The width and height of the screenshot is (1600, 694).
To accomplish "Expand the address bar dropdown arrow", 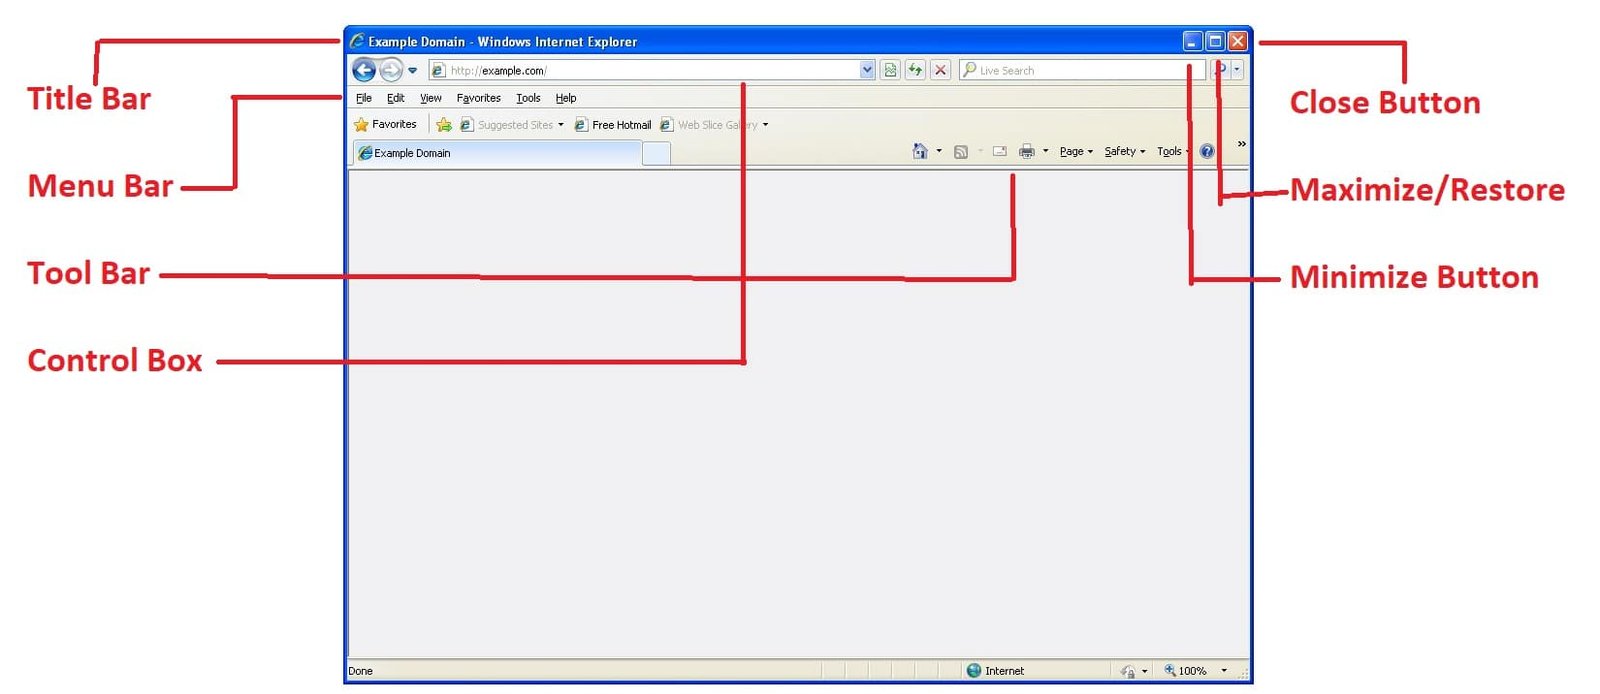I will pyautogui.click(x=867, y=70).
